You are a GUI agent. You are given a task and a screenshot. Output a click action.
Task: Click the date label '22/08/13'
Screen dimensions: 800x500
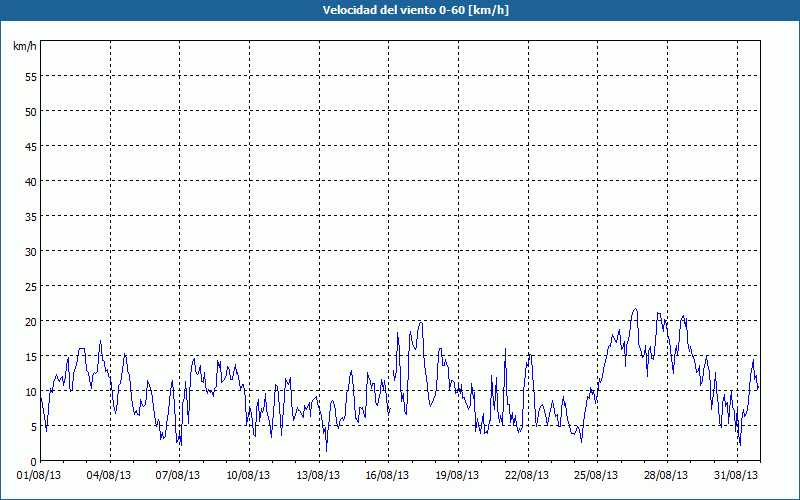527,475
